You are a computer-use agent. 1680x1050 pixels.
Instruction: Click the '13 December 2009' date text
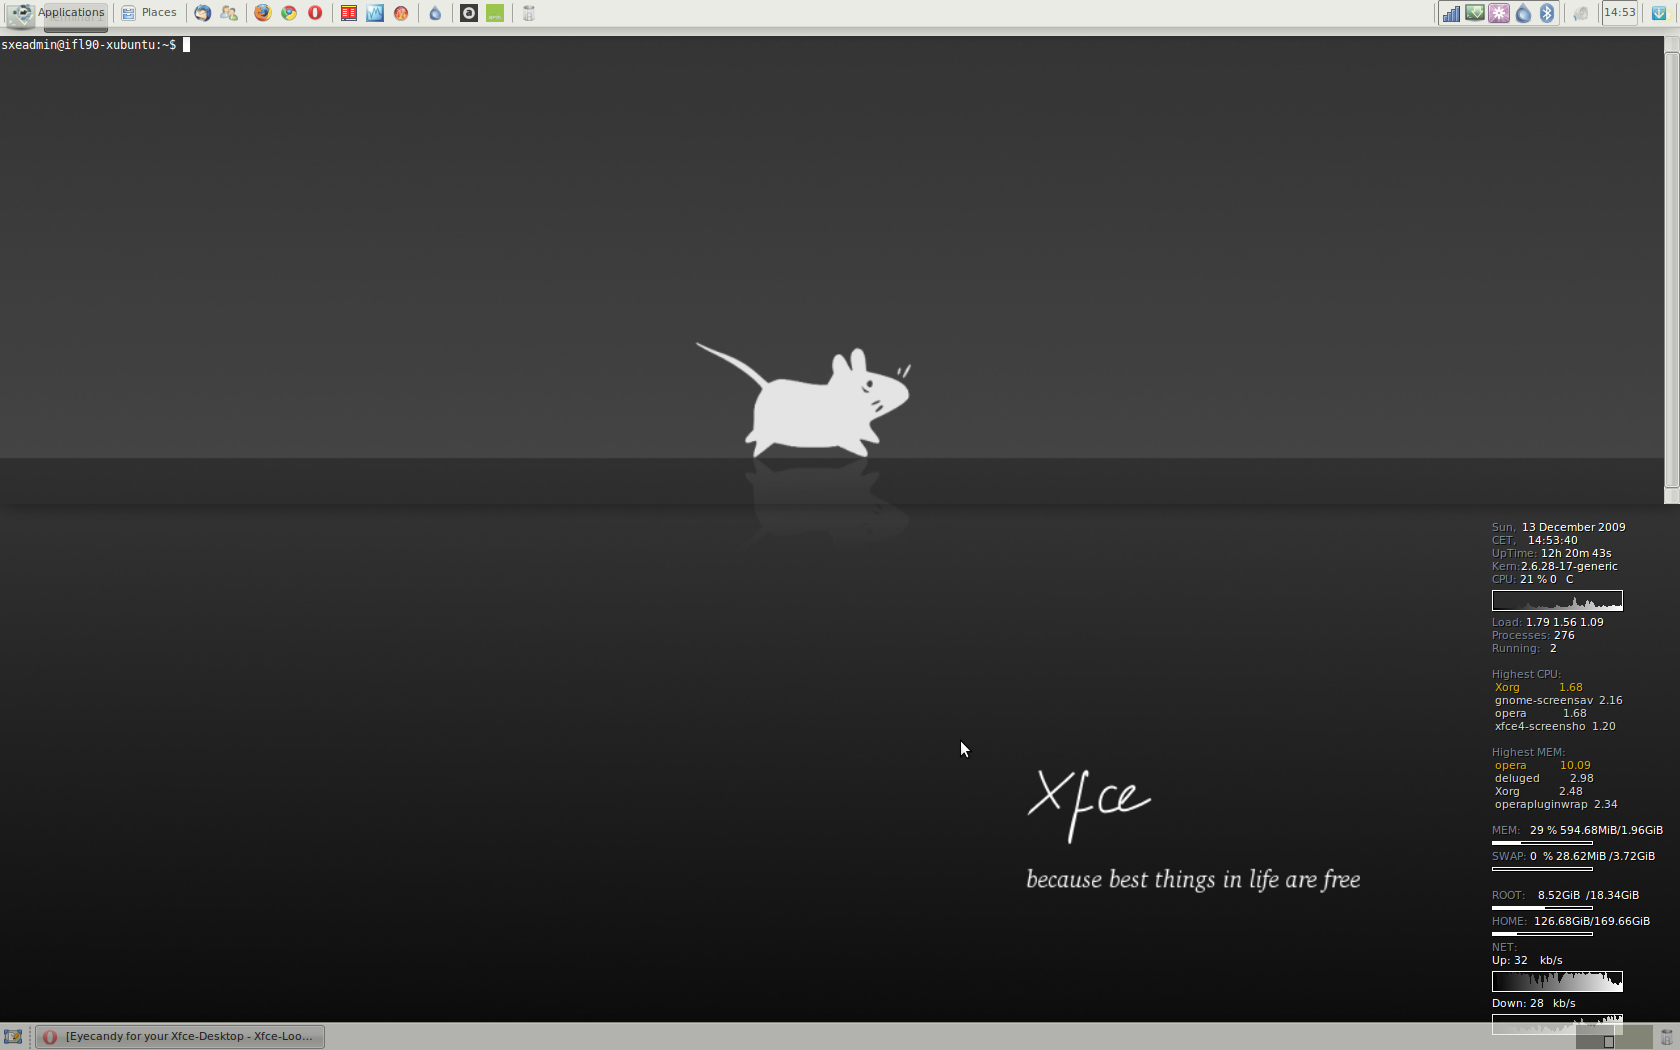point(1573,527)
